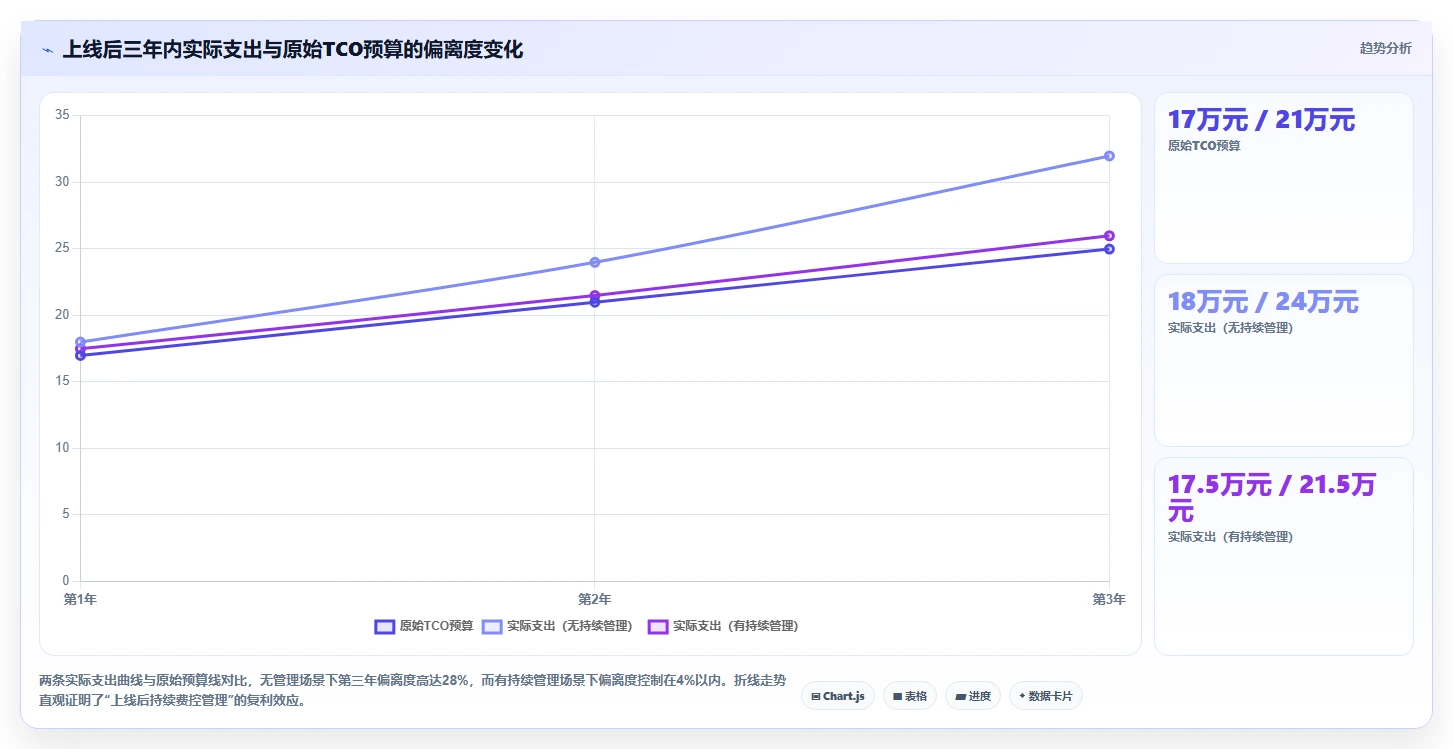This screenshot has height=749, width=1453.
Task: Click the 实际支出（无持续管理）legend color box
Action: [x=492, y=626]
